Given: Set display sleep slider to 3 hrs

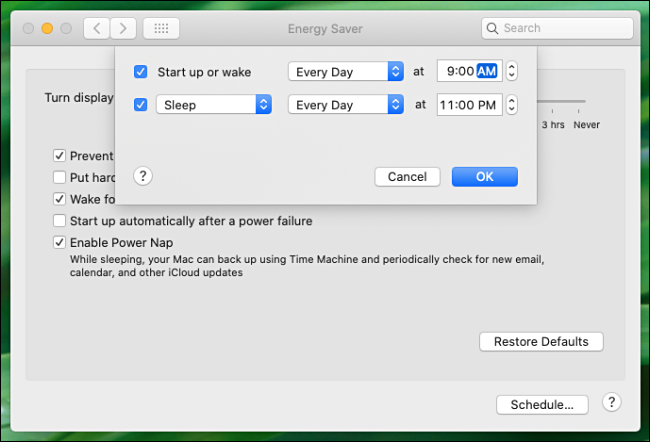Looking at the screenshot, I should click(x=553, y=102).
